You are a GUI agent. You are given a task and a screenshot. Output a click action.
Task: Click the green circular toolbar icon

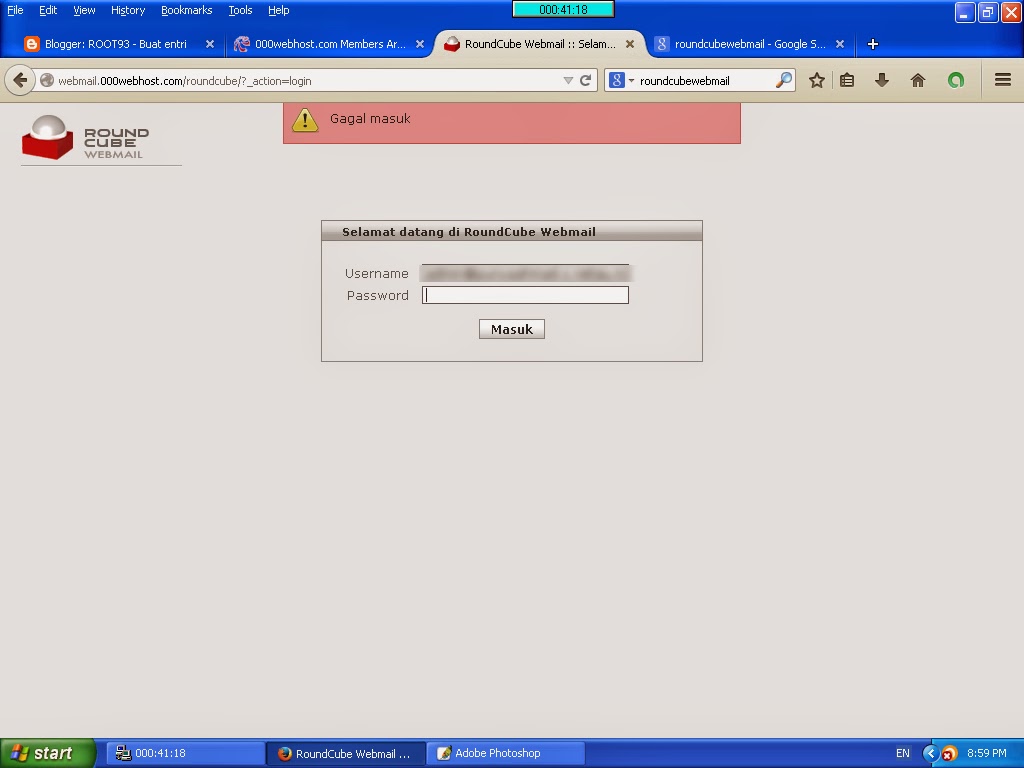[x=955, y=80]
